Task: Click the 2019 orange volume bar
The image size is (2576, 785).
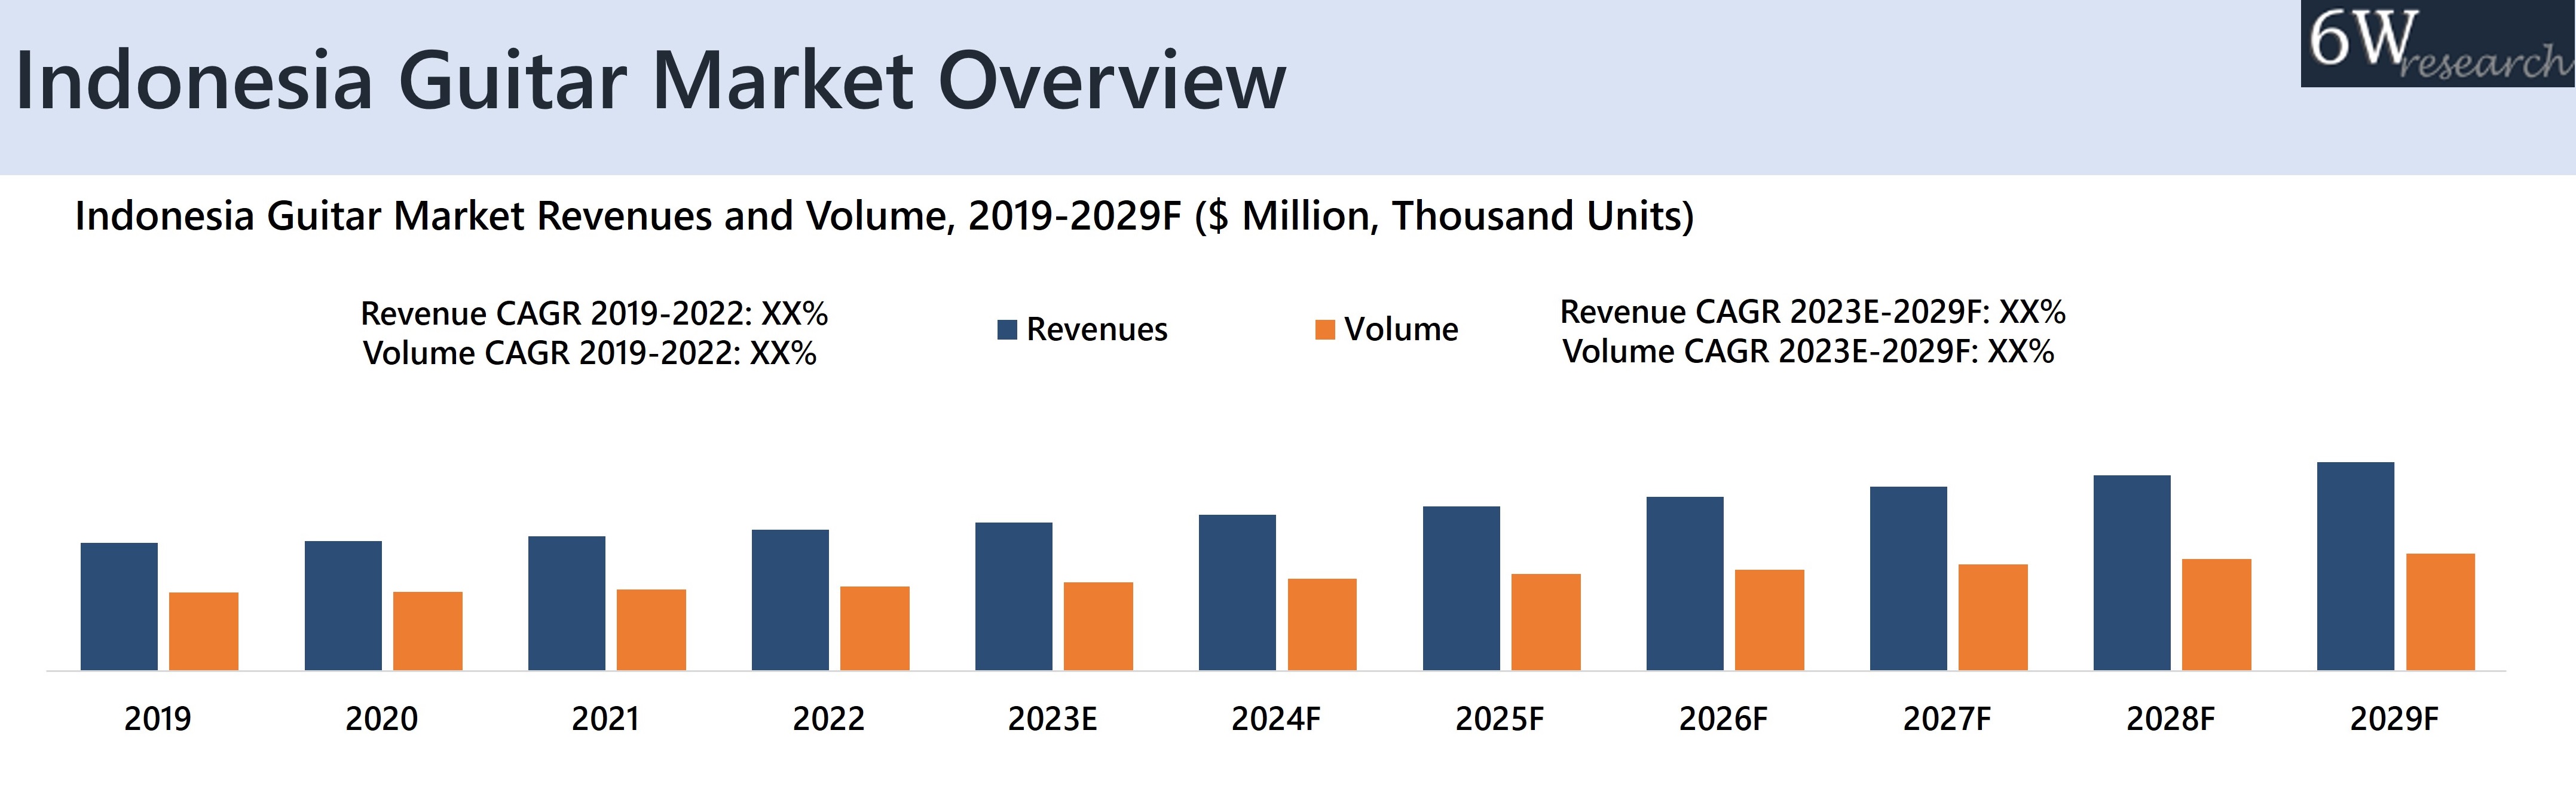Action: [204, 631]
